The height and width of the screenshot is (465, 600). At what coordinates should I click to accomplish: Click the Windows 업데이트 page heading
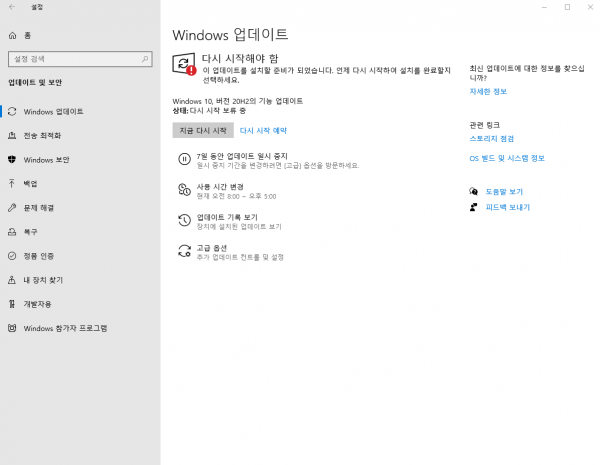tap(230, 35)
